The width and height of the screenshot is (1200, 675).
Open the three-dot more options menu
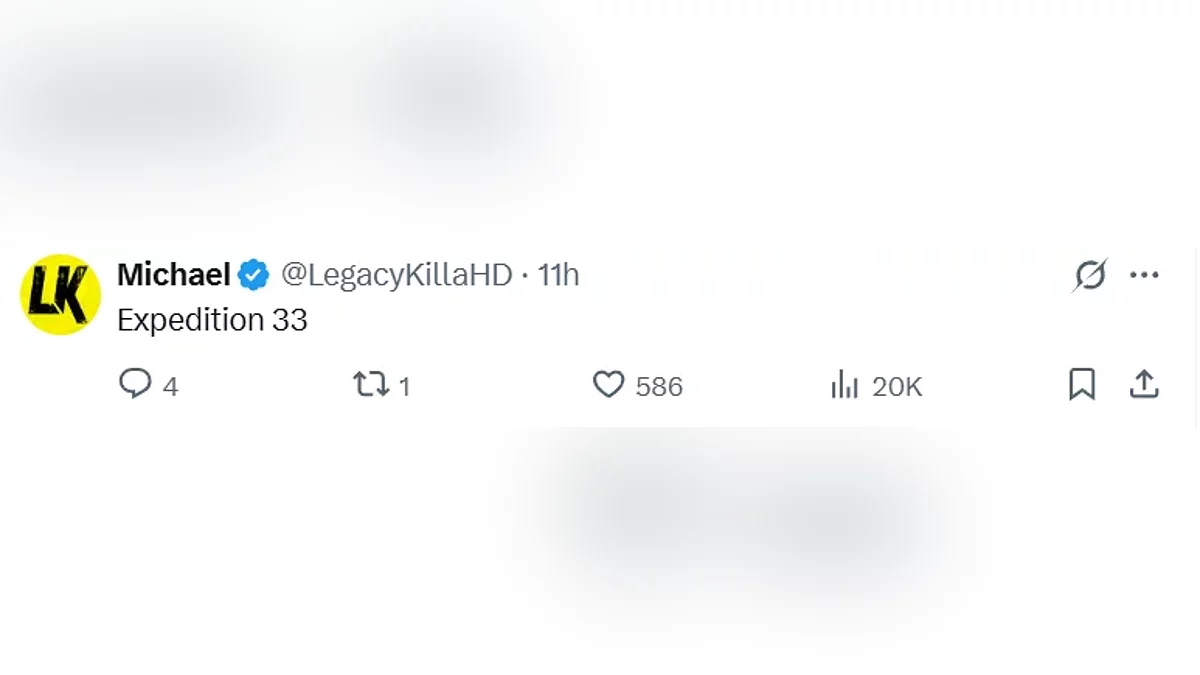click(x=1144, y=274)
